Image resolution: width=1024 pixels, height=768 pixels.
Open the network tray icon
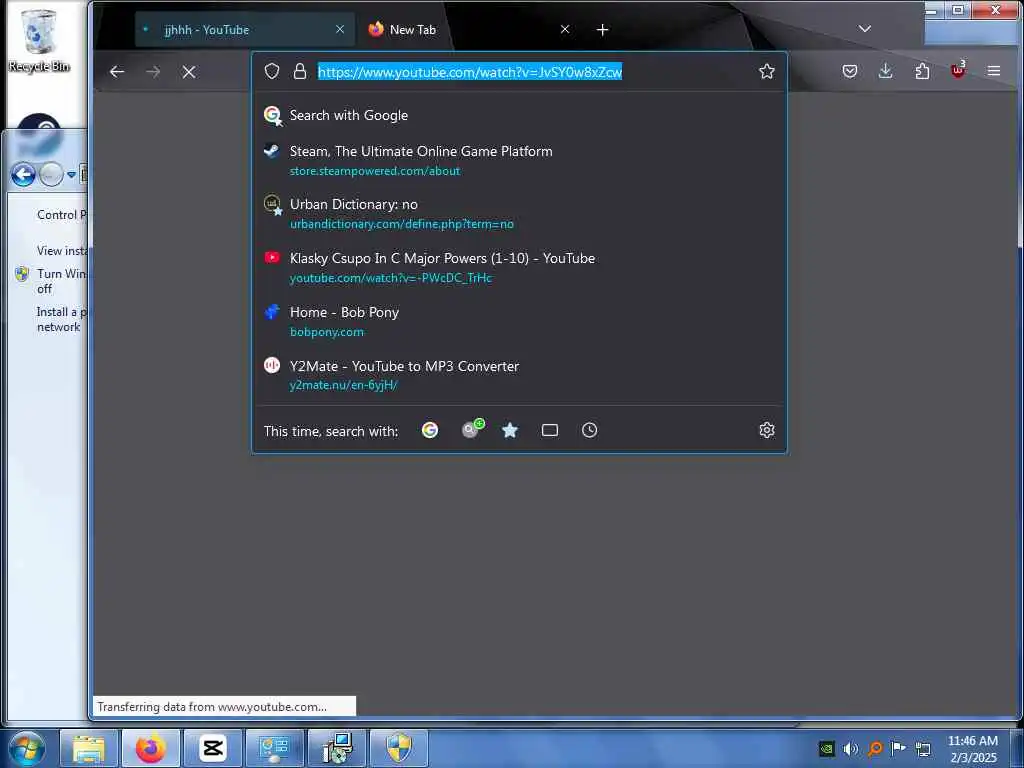[923, 748]
